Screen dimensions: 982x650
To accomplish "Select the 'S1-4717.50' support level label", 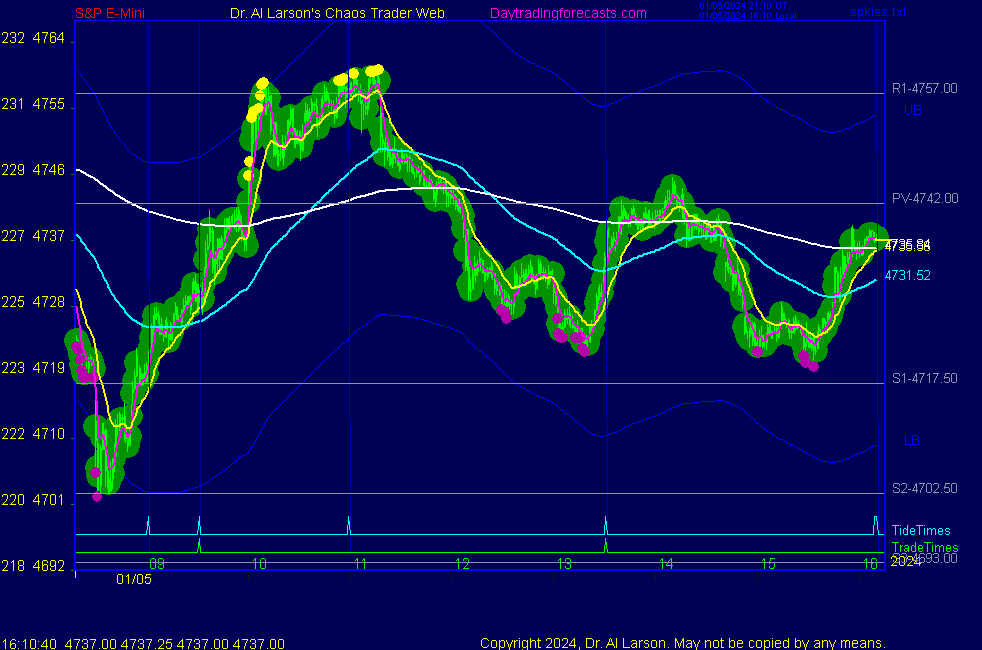I will (924, 378).
